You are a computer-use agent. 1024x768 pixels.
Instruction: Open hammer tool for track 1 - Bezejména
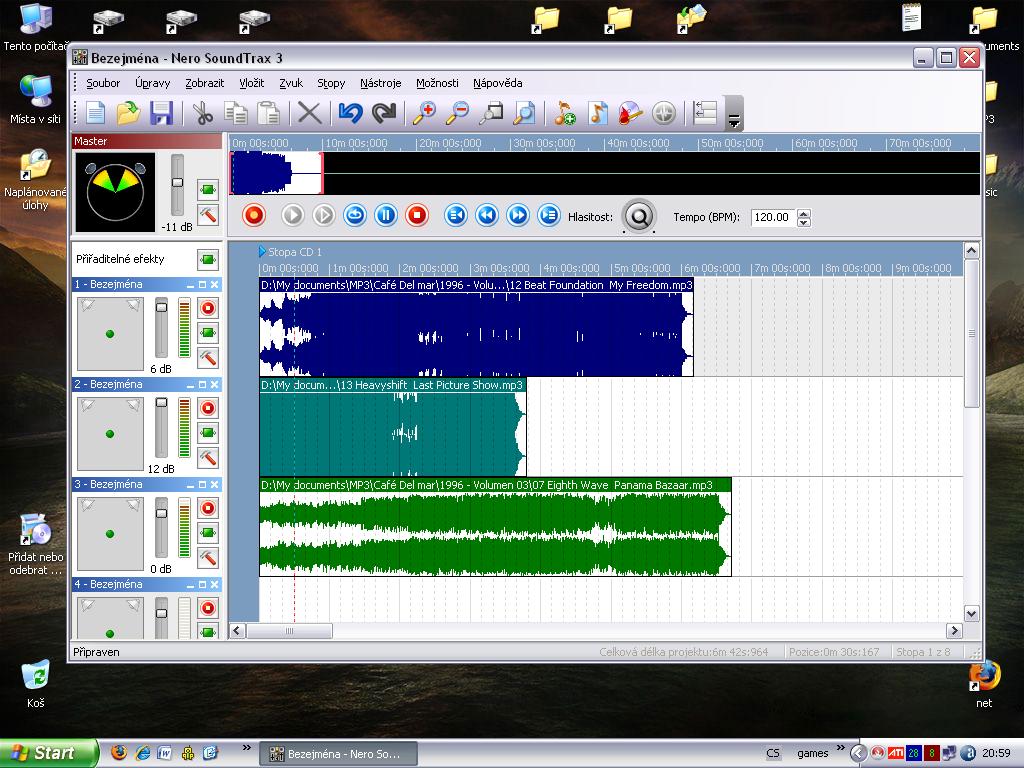click(x=208, y=358)
